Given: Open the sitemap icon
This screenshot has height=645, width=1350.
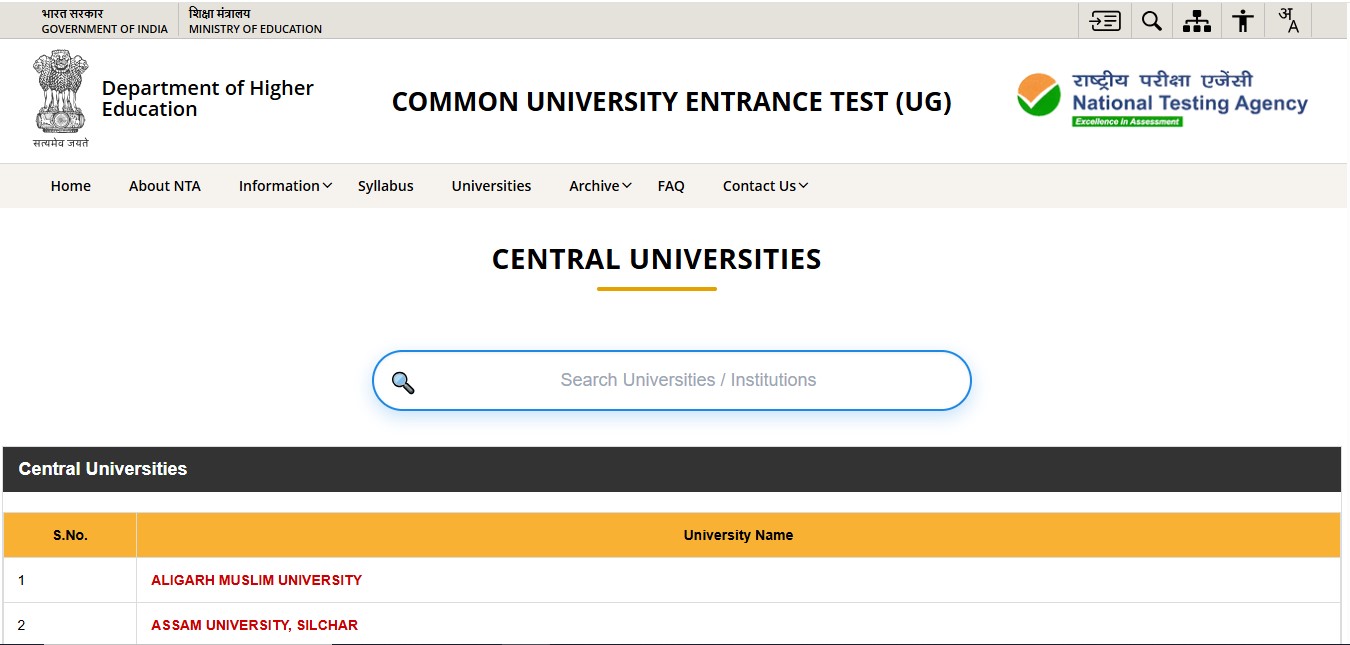Looking at the screenshot, I should coord(1197,21).
